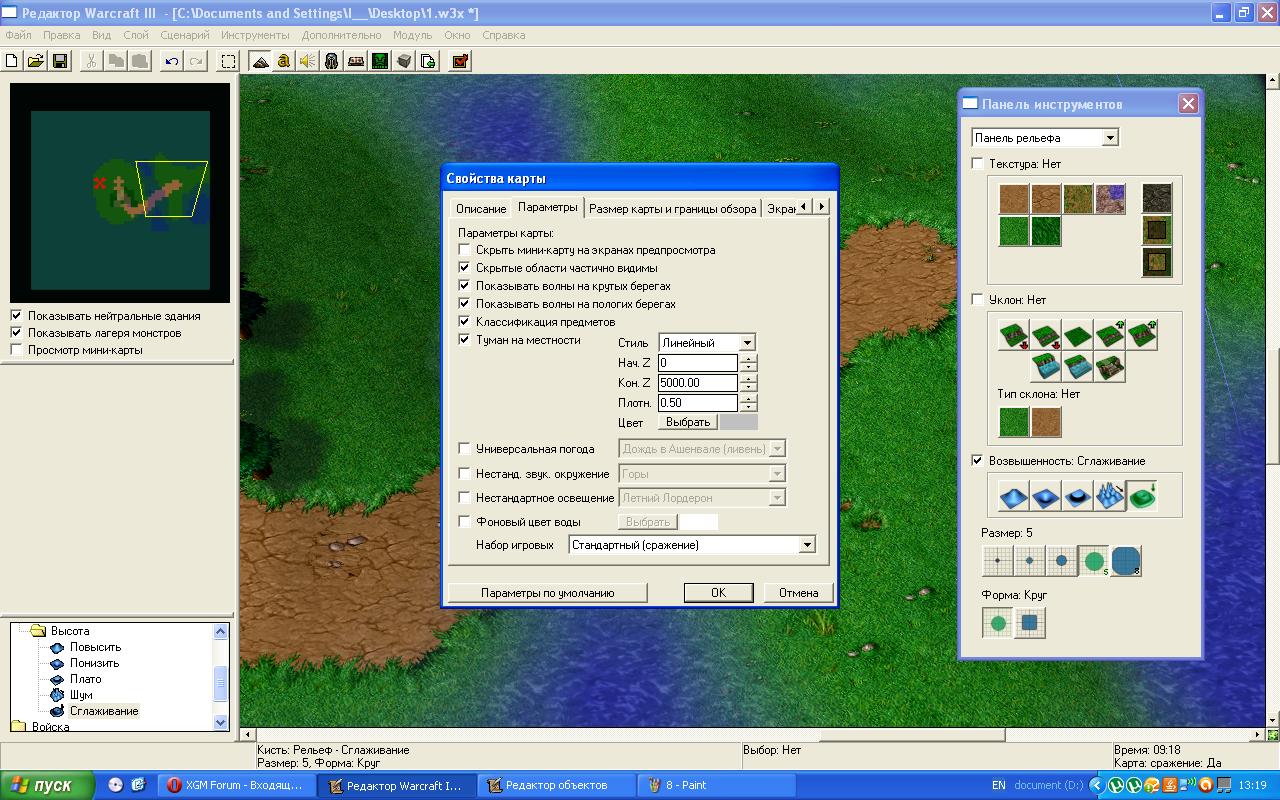The width and height of the screenshot is (1280, 800).
Task: Select the 'Параметры' tab
Action: (x=548, y=207)
